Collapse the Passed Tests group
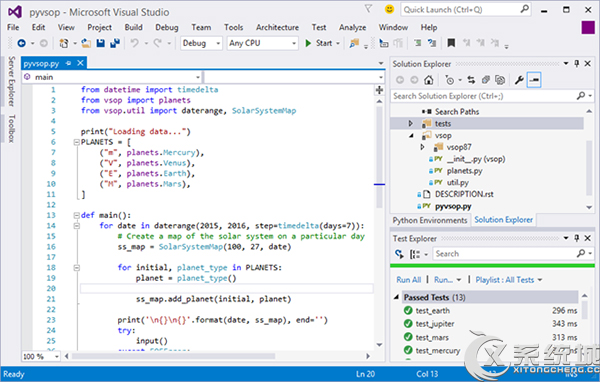The height and width of the screenshot is (382, 600). coord(396,297)
